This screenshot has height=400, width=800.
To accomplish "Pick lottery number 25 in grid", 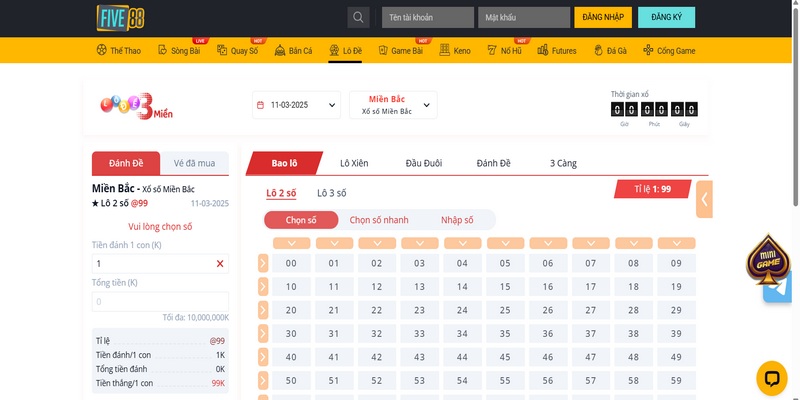I will [505, 310].
